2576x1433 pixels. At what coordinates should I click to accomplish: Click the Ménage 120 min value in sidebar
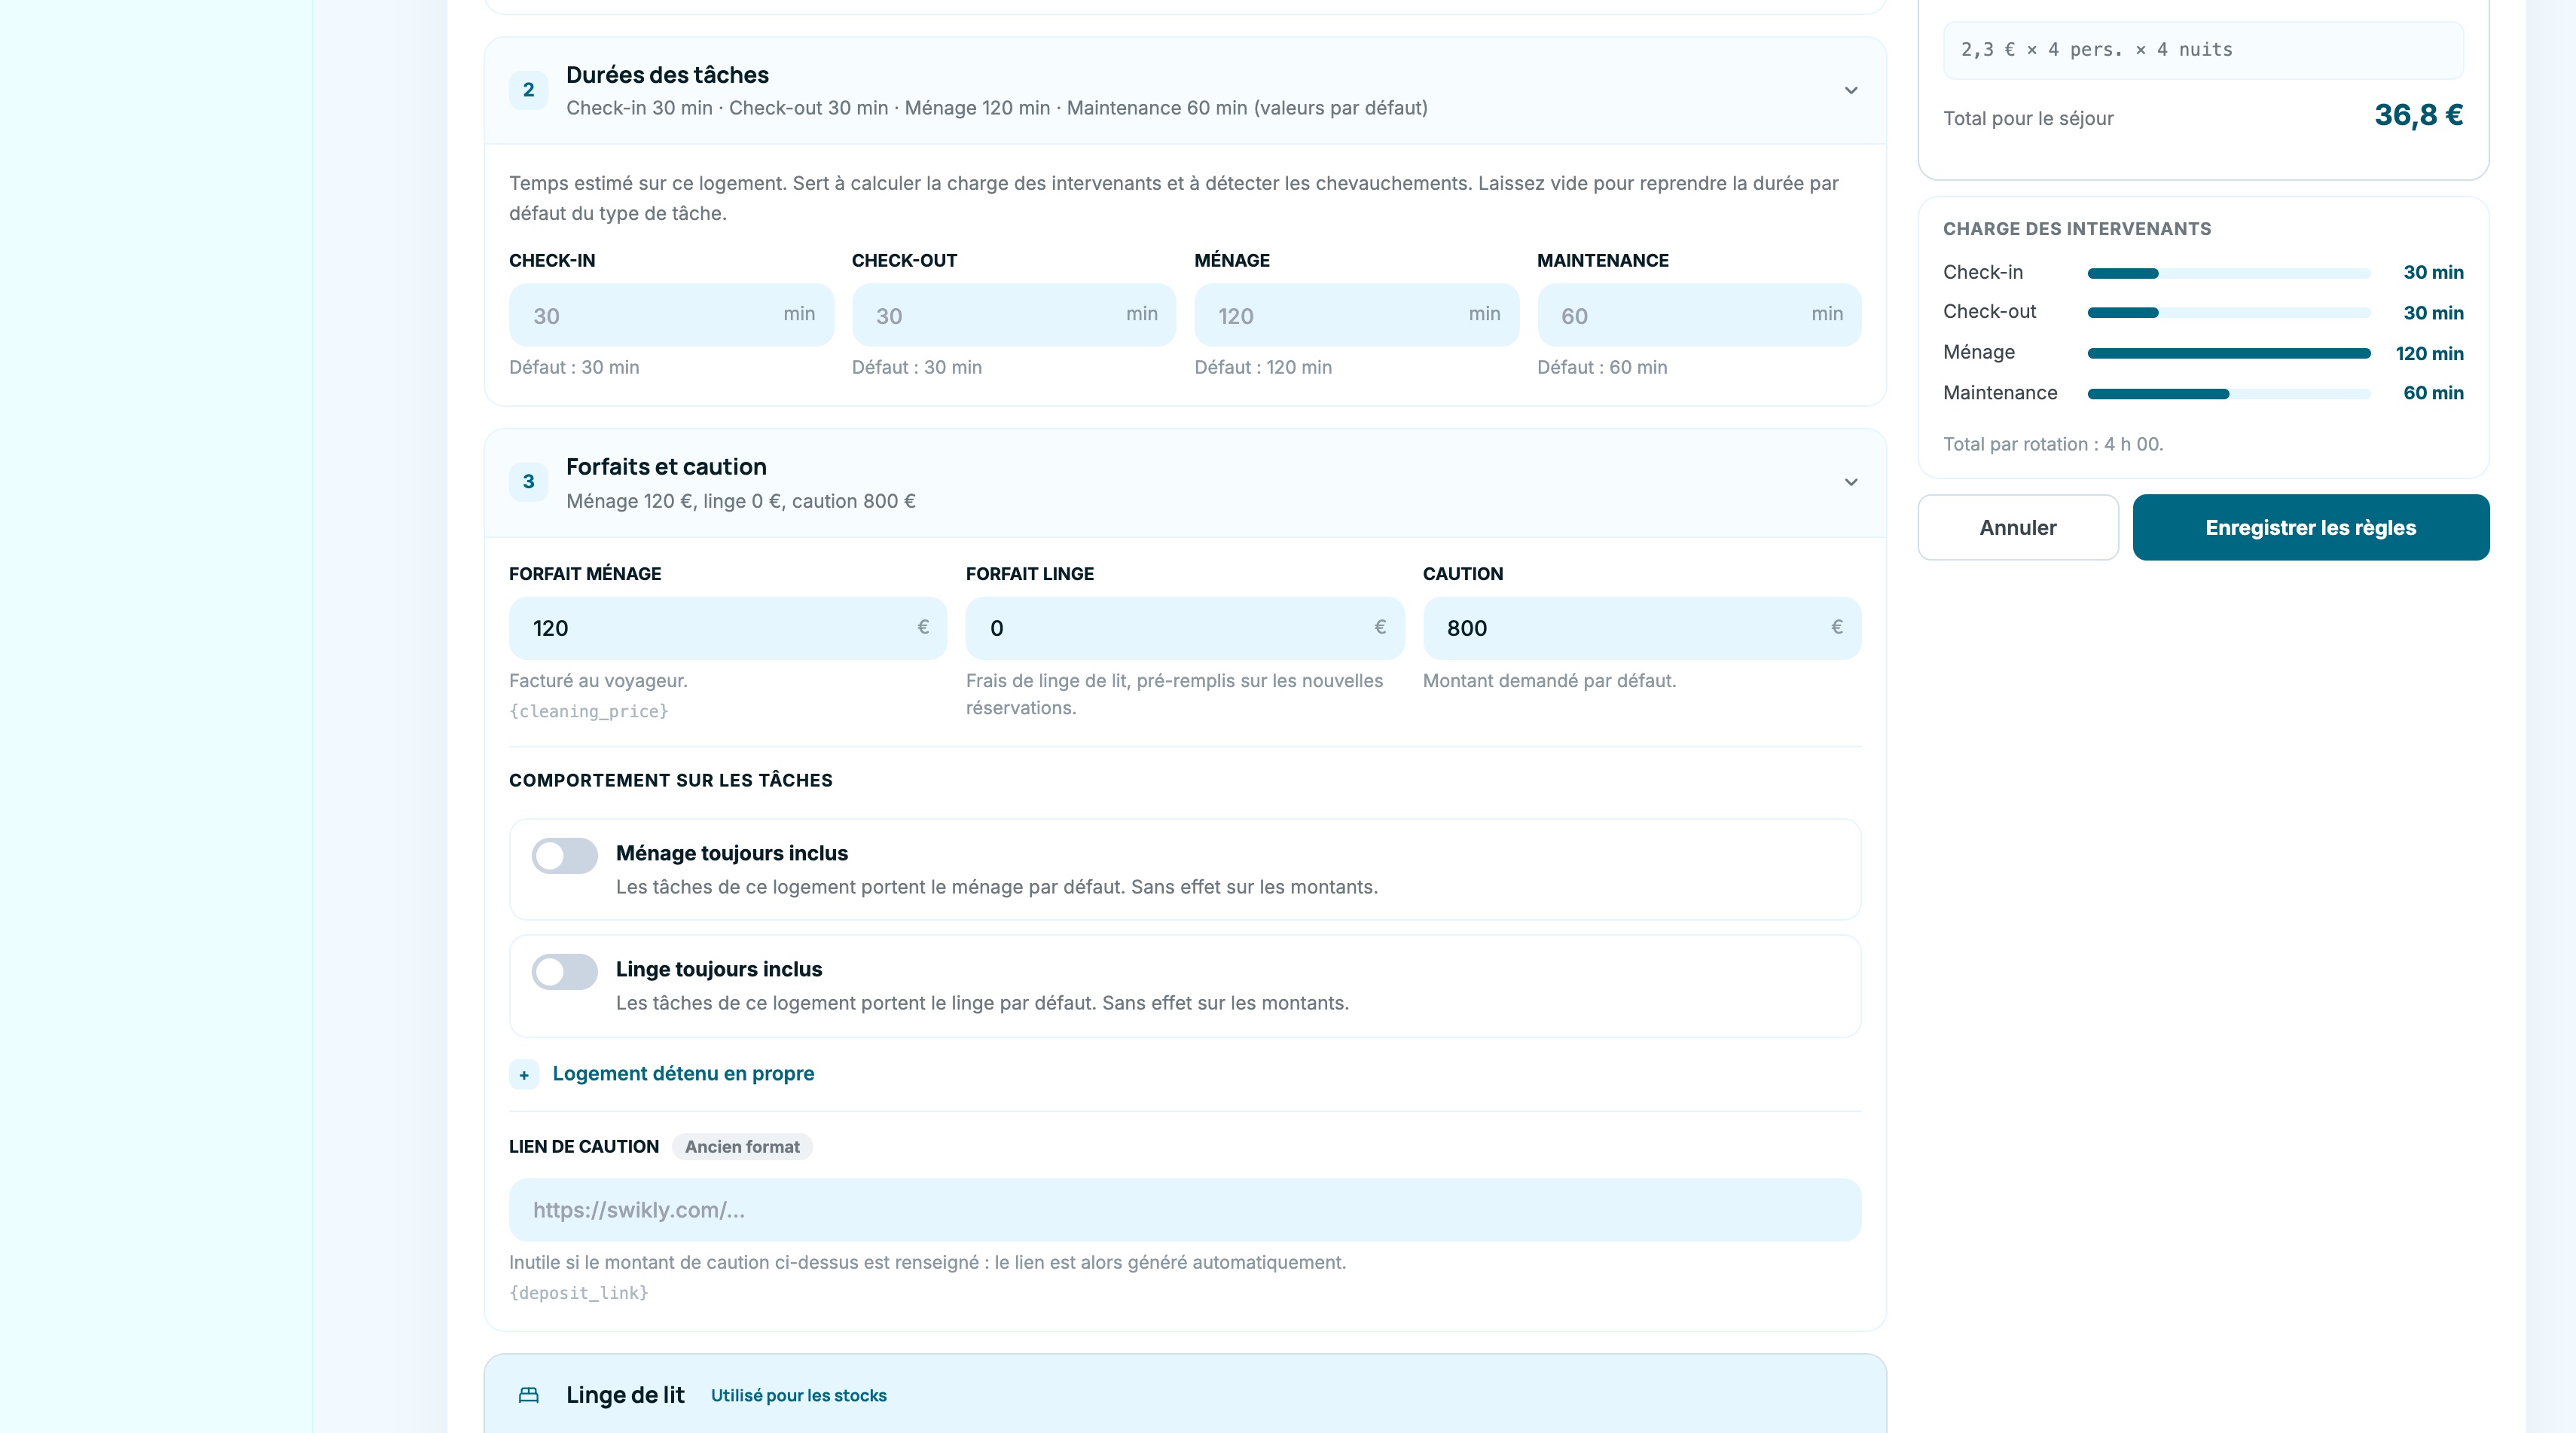(2429, 353)
